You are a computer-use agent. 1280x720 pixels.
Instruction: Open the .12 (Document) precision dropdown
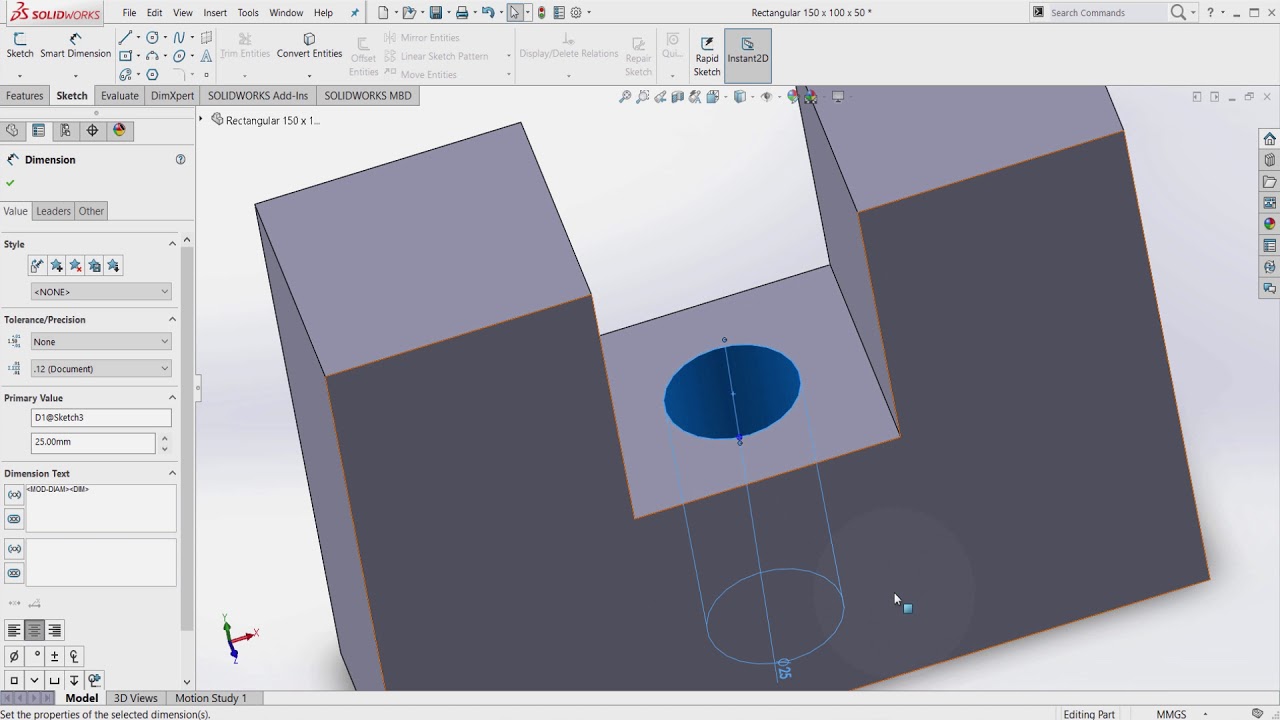coord(101,369)
